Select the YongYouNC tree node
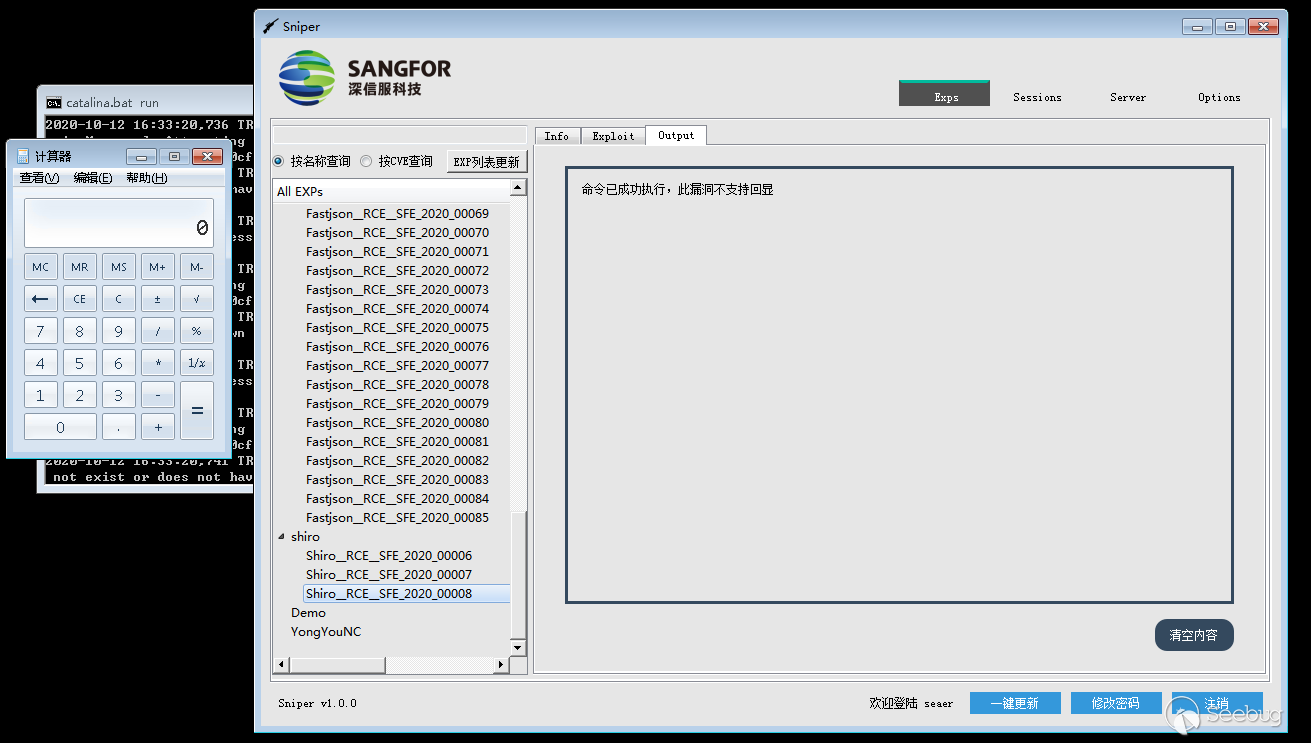1311x743 pixels. [x=326, y=632]
